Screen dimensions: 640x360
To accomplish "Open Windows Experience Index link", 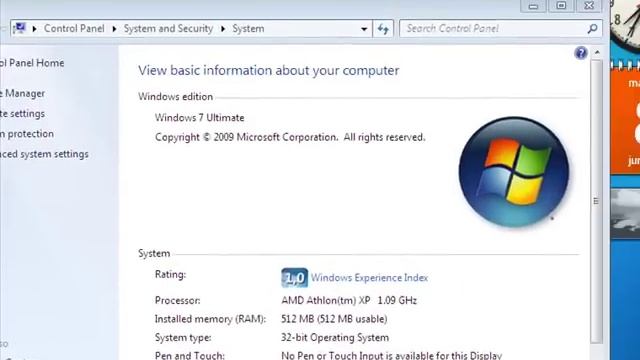I will click(369, 278).
